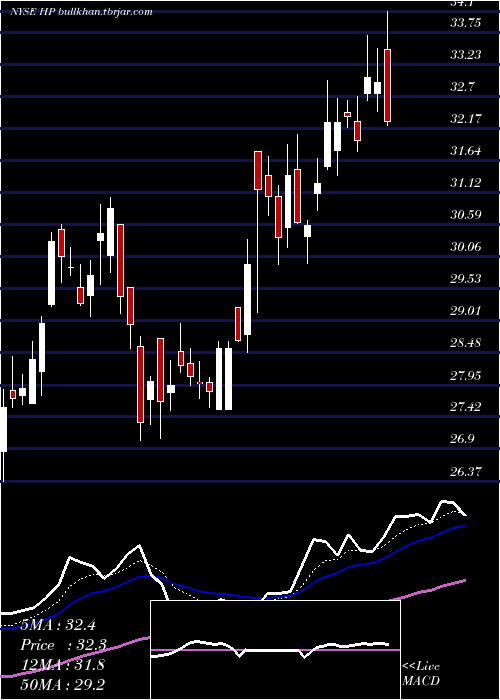Select the 32.17 price axis label
Image resolution: width=500 pixels, height=700 pixels.
tap(466, 119)
